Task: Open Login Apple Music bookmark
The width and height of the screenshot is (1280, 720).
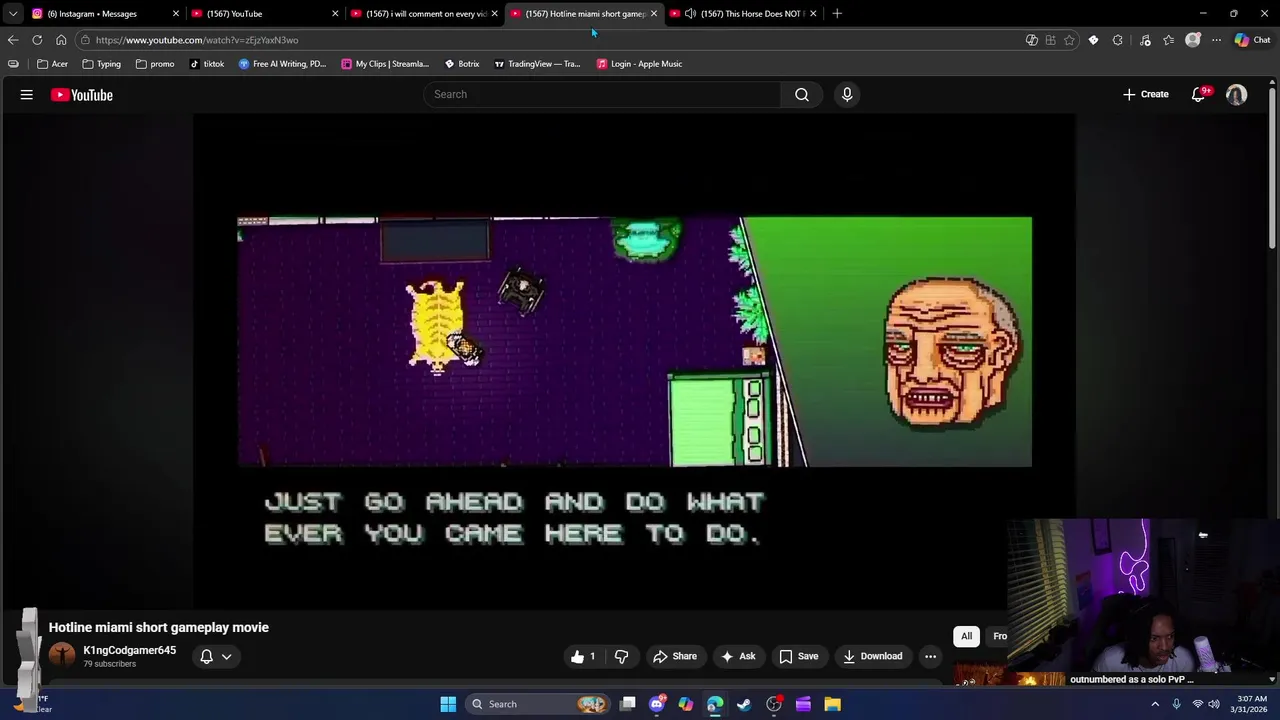Action: [639, 64]
